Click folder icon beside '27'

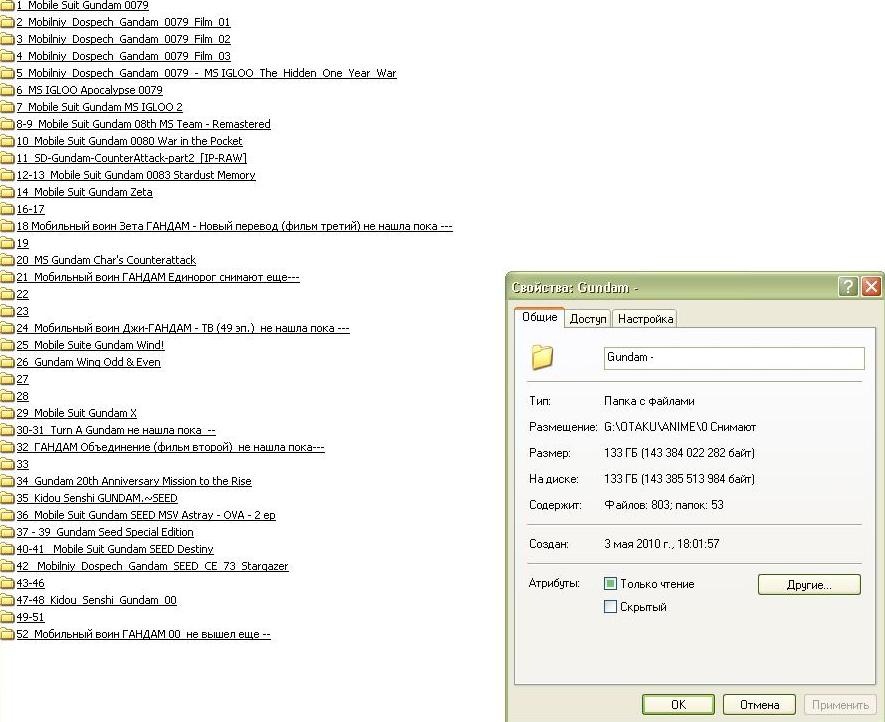coord(7,379)
